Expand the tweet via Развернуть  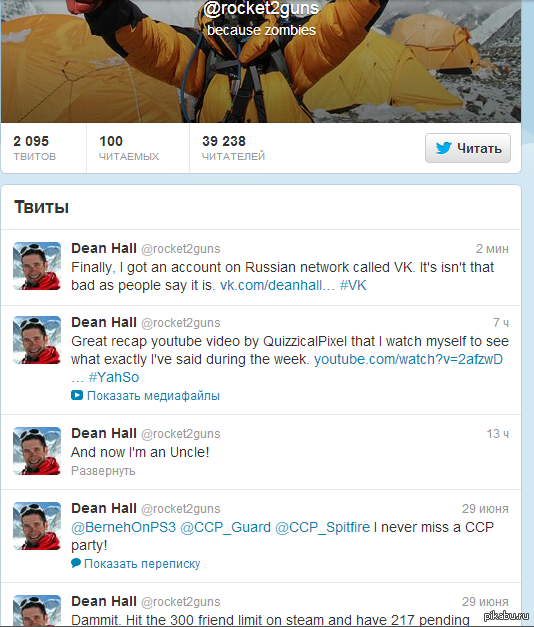[103, 471]
